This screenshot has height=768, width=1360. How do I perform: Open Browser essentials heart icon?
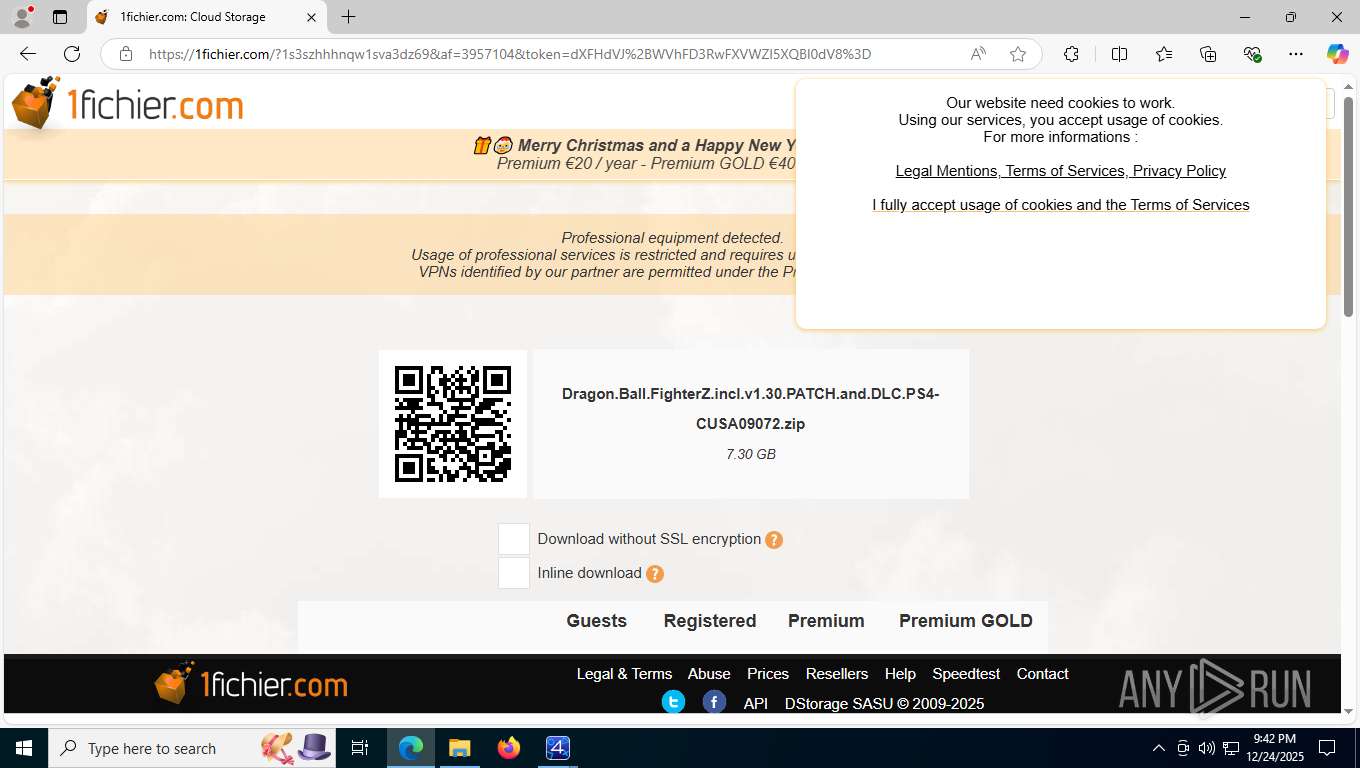click(x=1252, y=54)
